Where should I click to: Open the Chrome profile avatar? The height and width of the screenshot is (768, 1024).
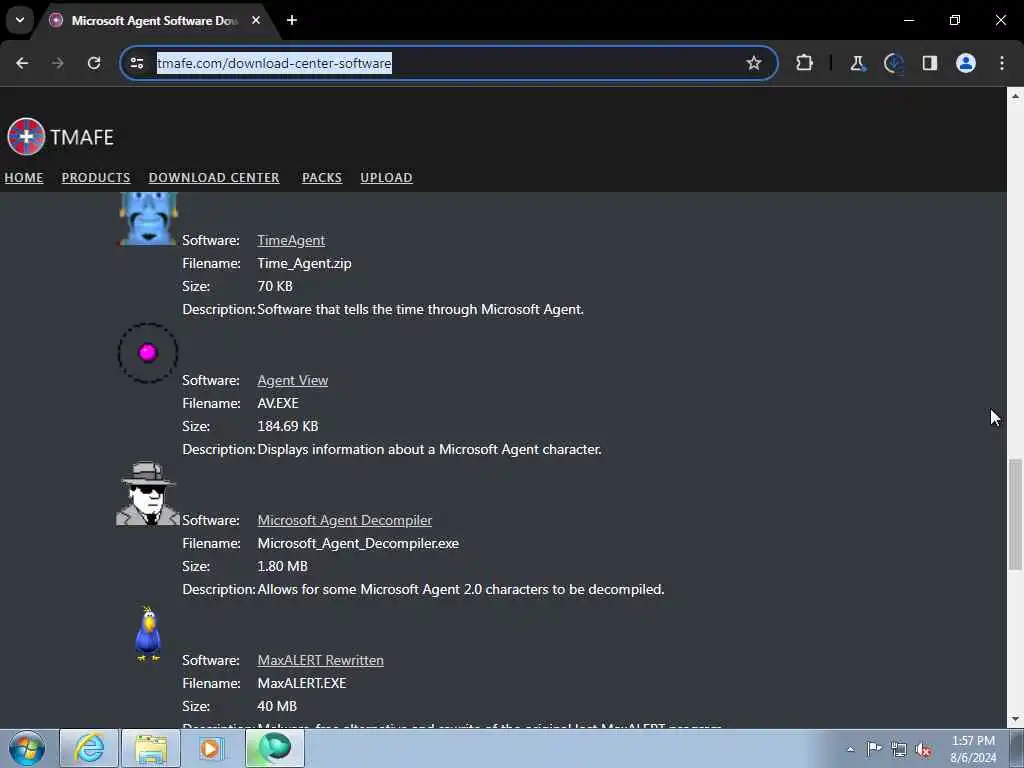pyautogui.click(x=966, y=63)
